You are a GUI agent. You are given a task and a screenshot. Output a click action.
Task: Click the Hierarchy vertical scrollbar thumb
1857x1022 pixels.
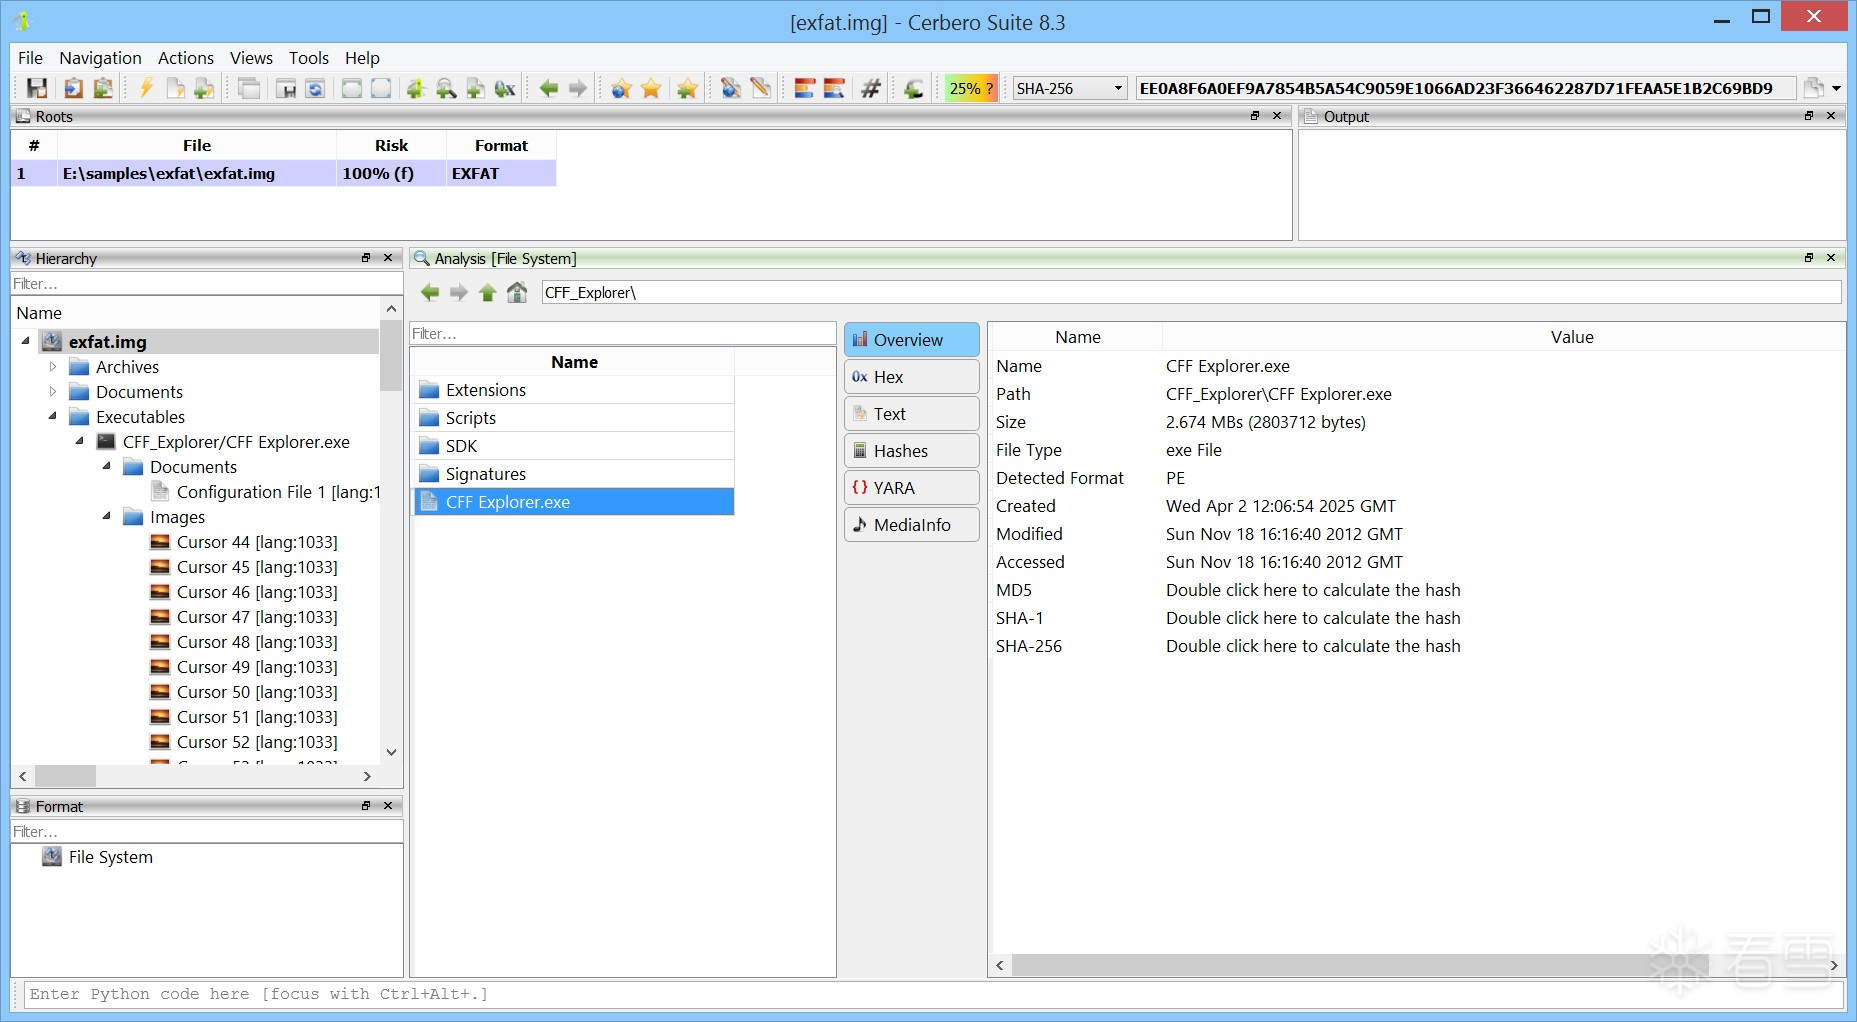coord(391,355)
